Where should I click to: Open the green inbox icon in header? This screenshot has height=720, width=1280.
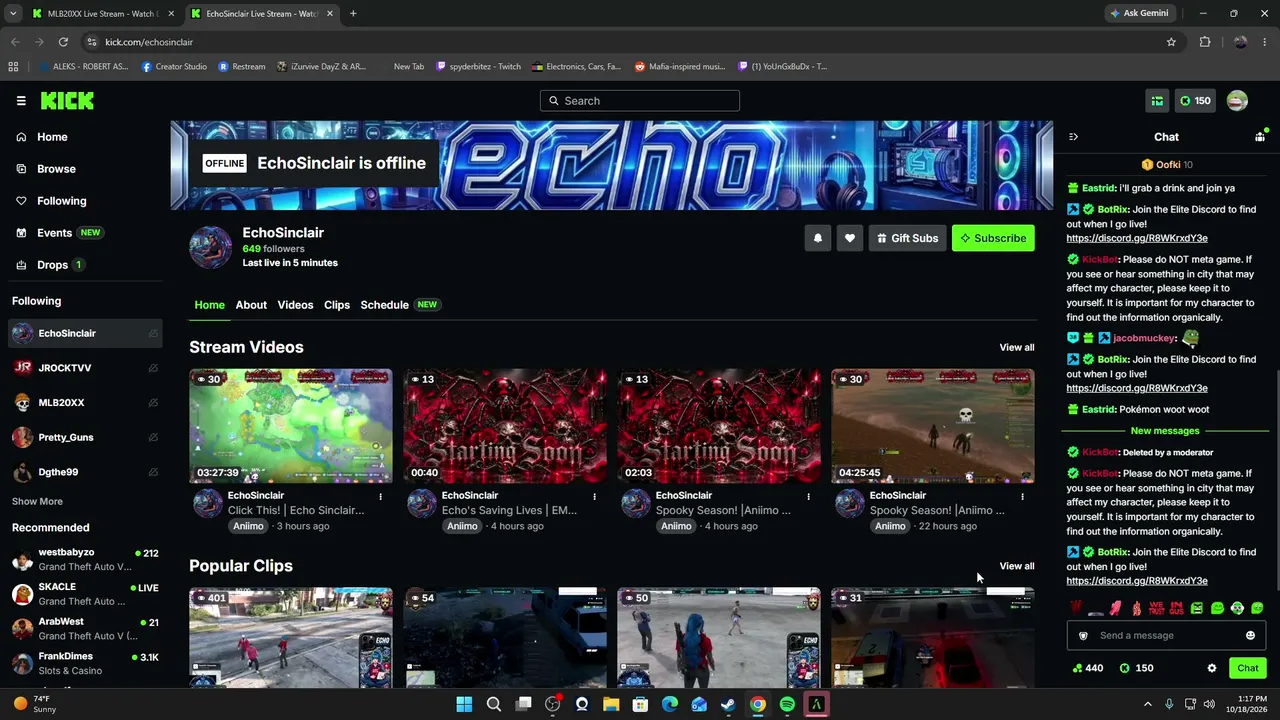(x=1157, y=101)
